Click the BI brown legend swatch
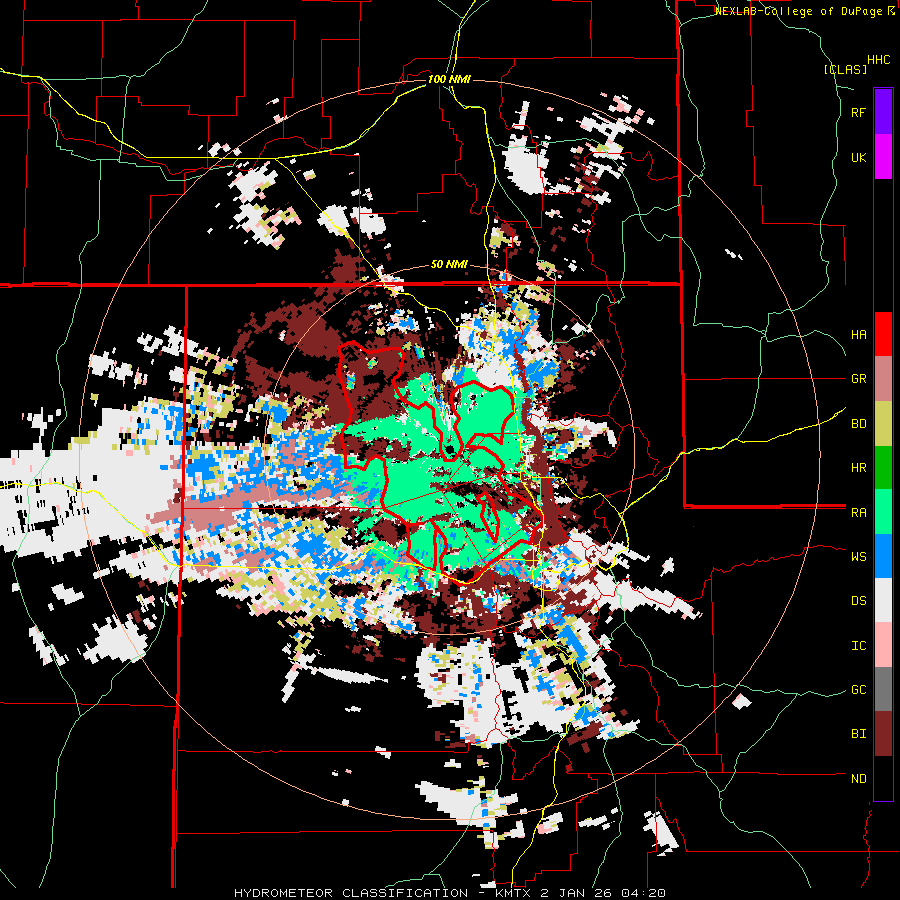The height and width of the screenshot is (900, 900). 883,734
